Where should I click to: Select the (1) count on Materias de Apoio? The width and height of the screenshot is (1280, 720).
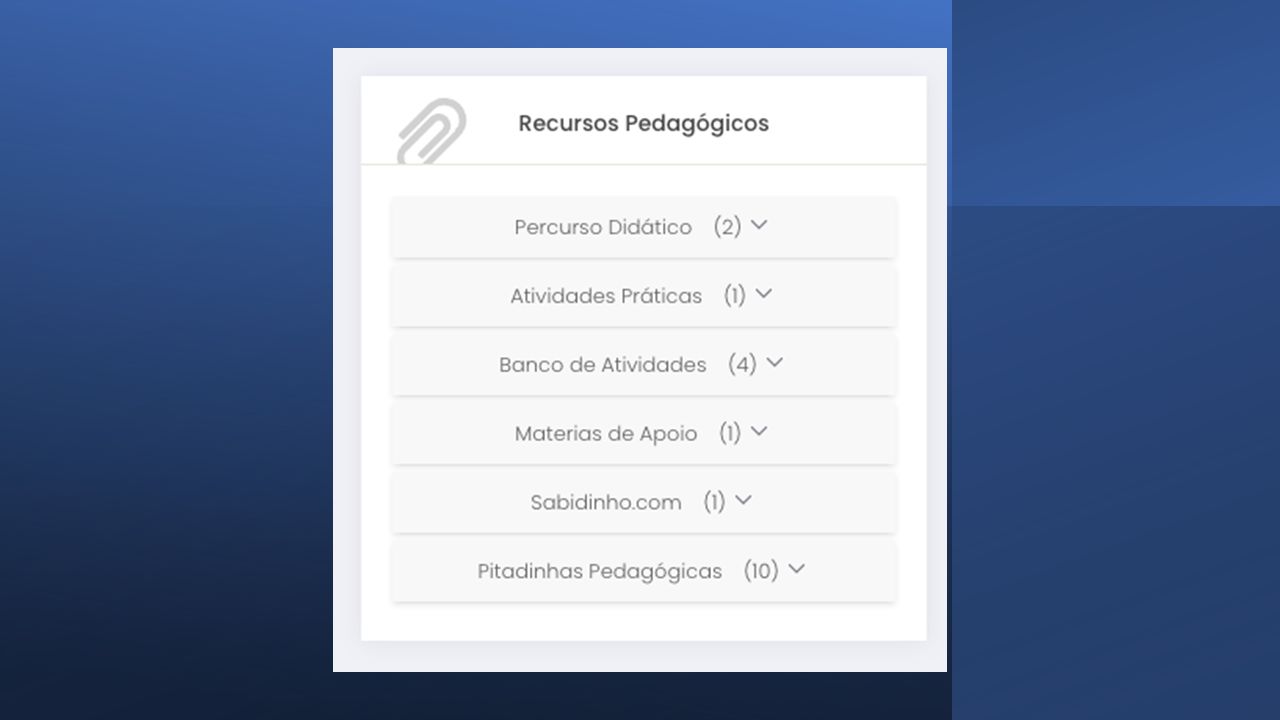coord(730,434)
